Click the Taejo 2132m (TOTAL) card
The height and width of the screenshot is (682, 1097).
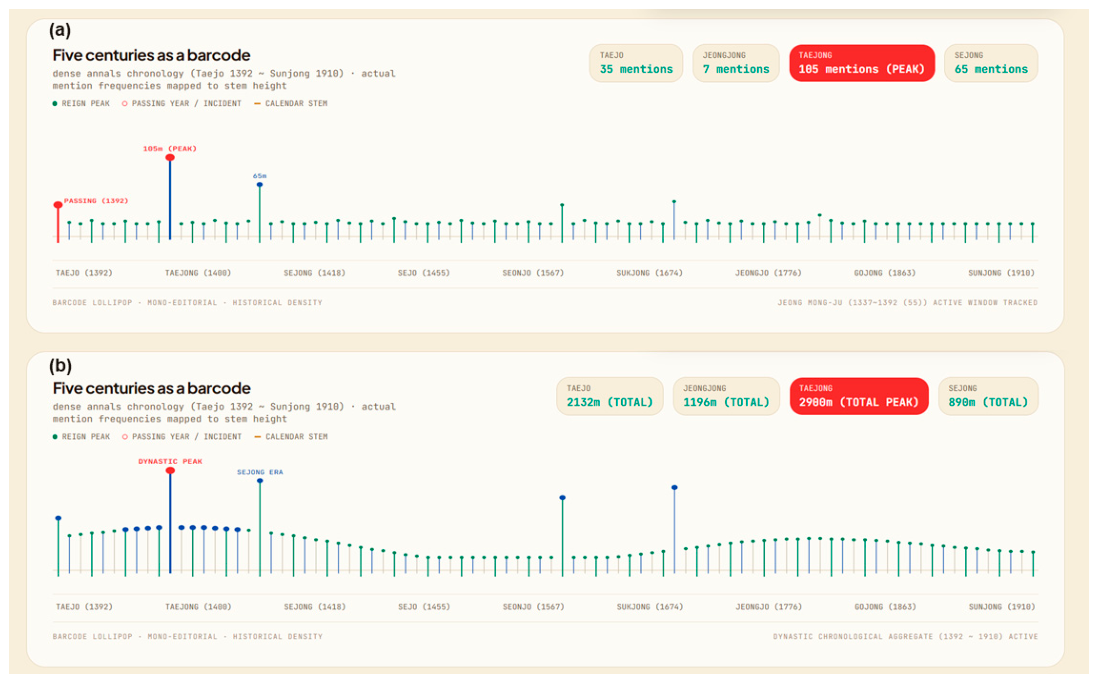click(x=609, y=396)
